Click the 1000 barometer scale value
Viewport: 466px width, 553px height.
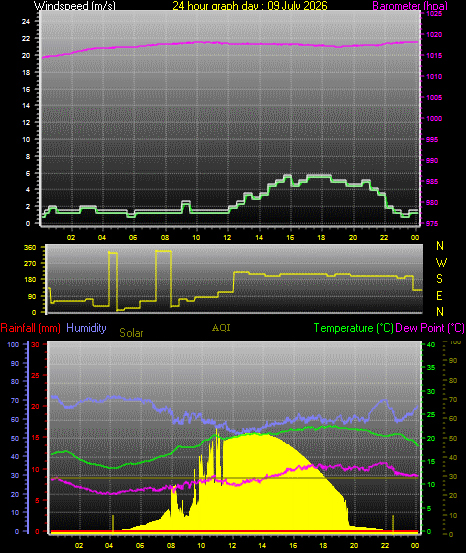click(x=434, y=118)
